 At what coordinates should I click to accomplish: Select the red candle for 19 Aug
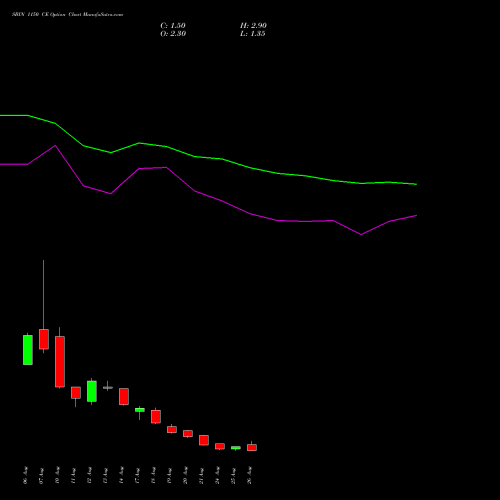pos(172,429)
